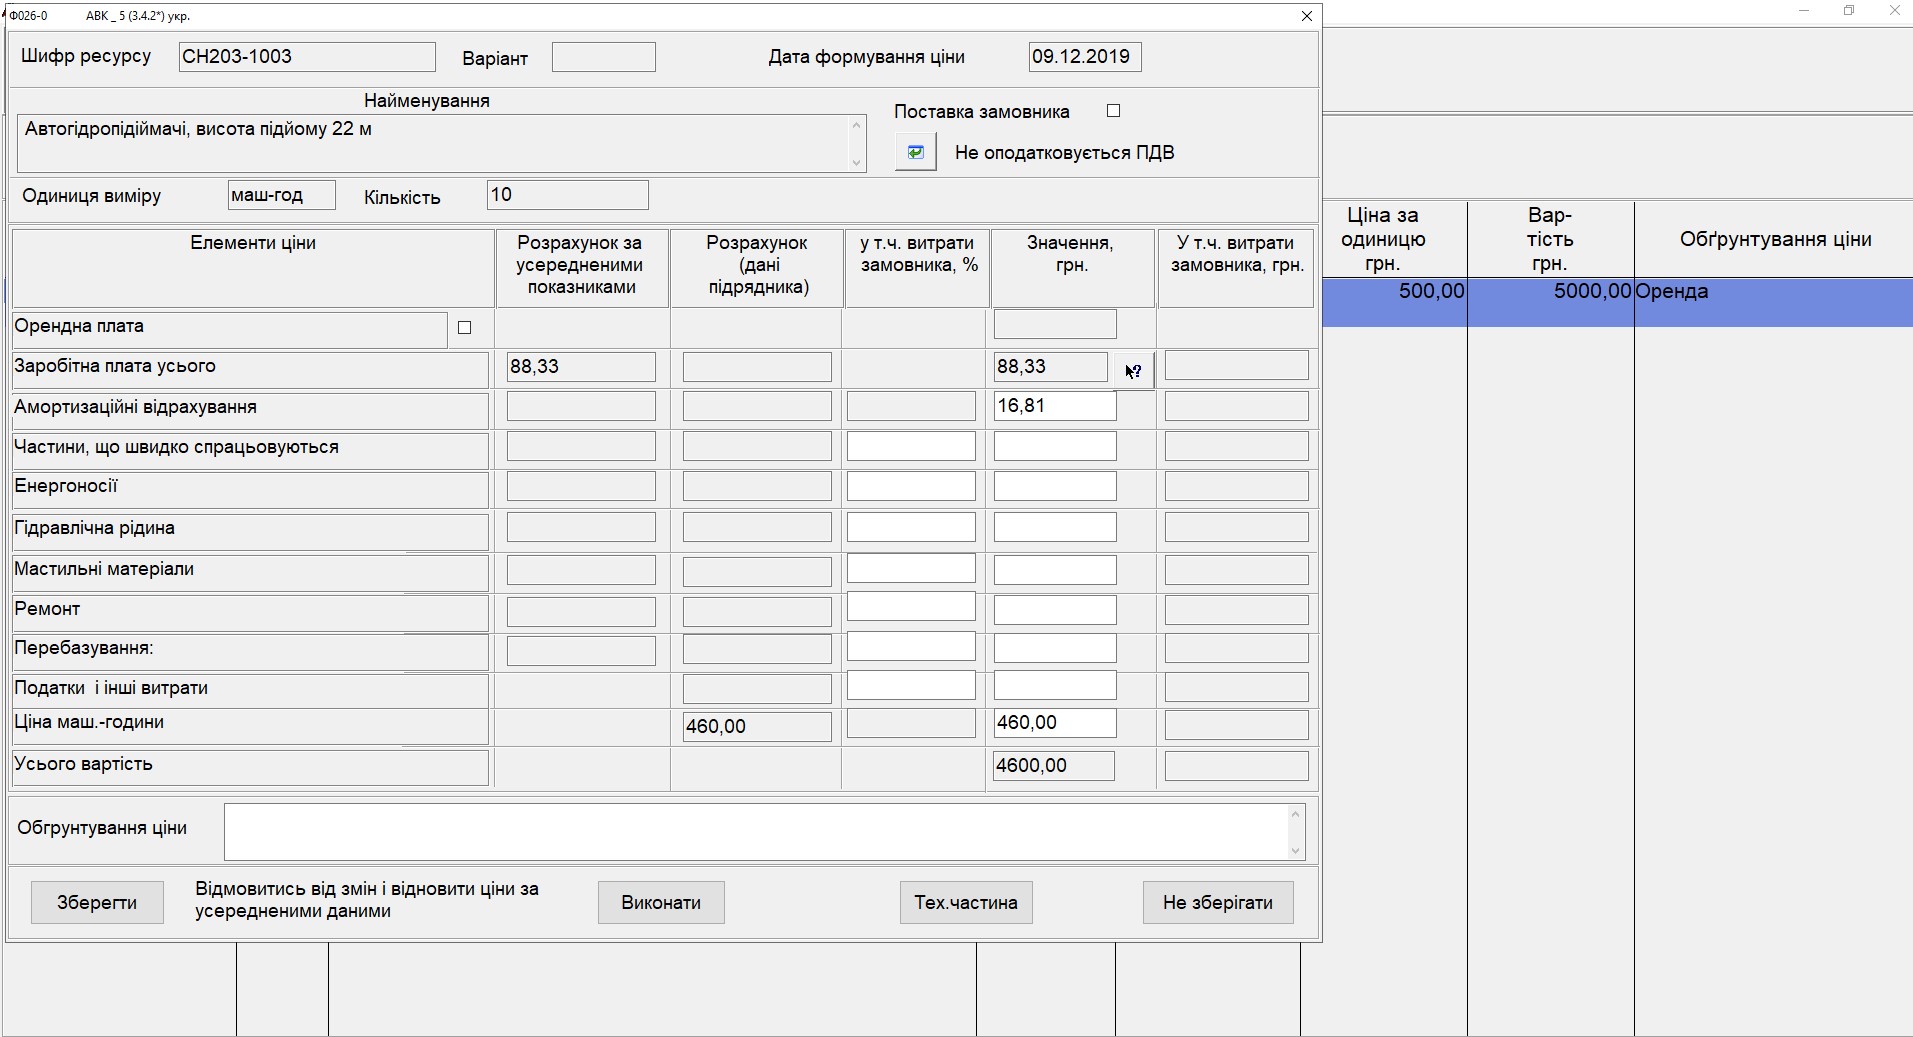Screen dimensions: 1913x1037
Task: Click the Одиниця виміру field
Action: 282,195
